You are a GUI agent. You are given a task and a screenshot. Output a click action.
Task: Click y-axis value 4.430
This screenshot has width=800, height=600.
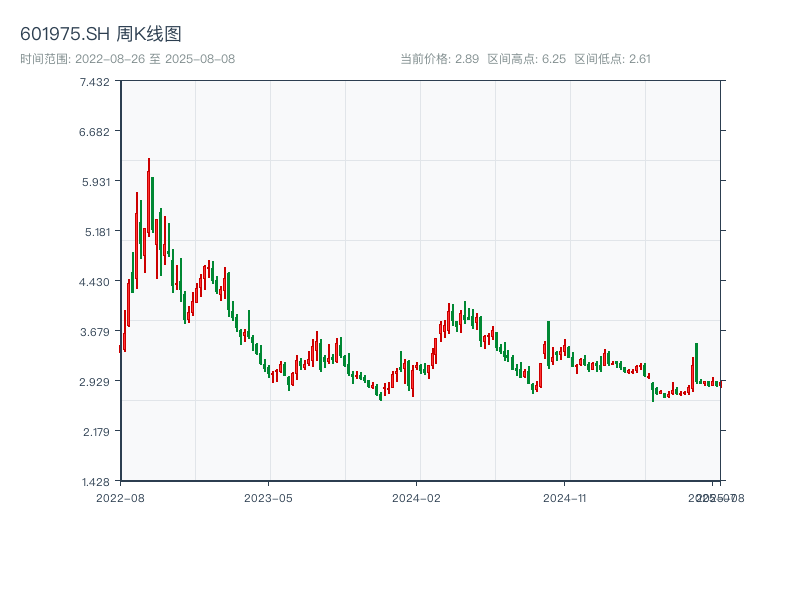[94, 282]
